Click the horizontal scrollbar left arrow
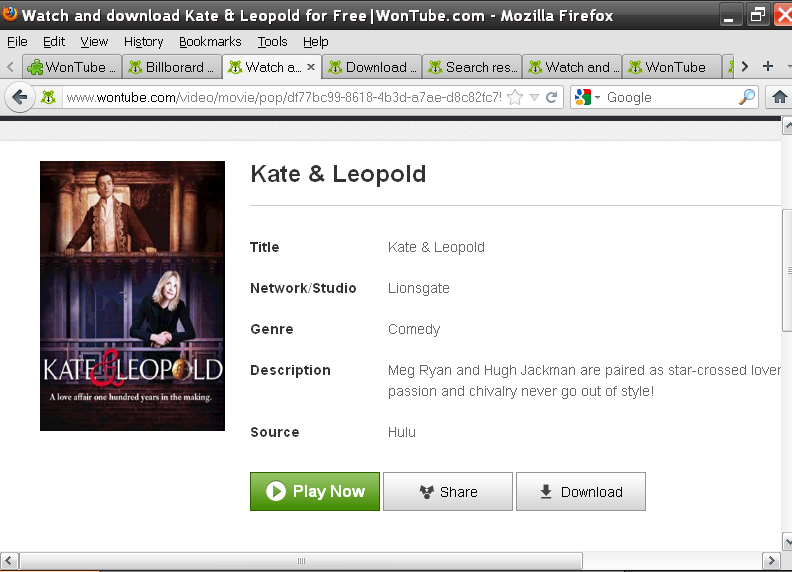 [x=9, y=560]
